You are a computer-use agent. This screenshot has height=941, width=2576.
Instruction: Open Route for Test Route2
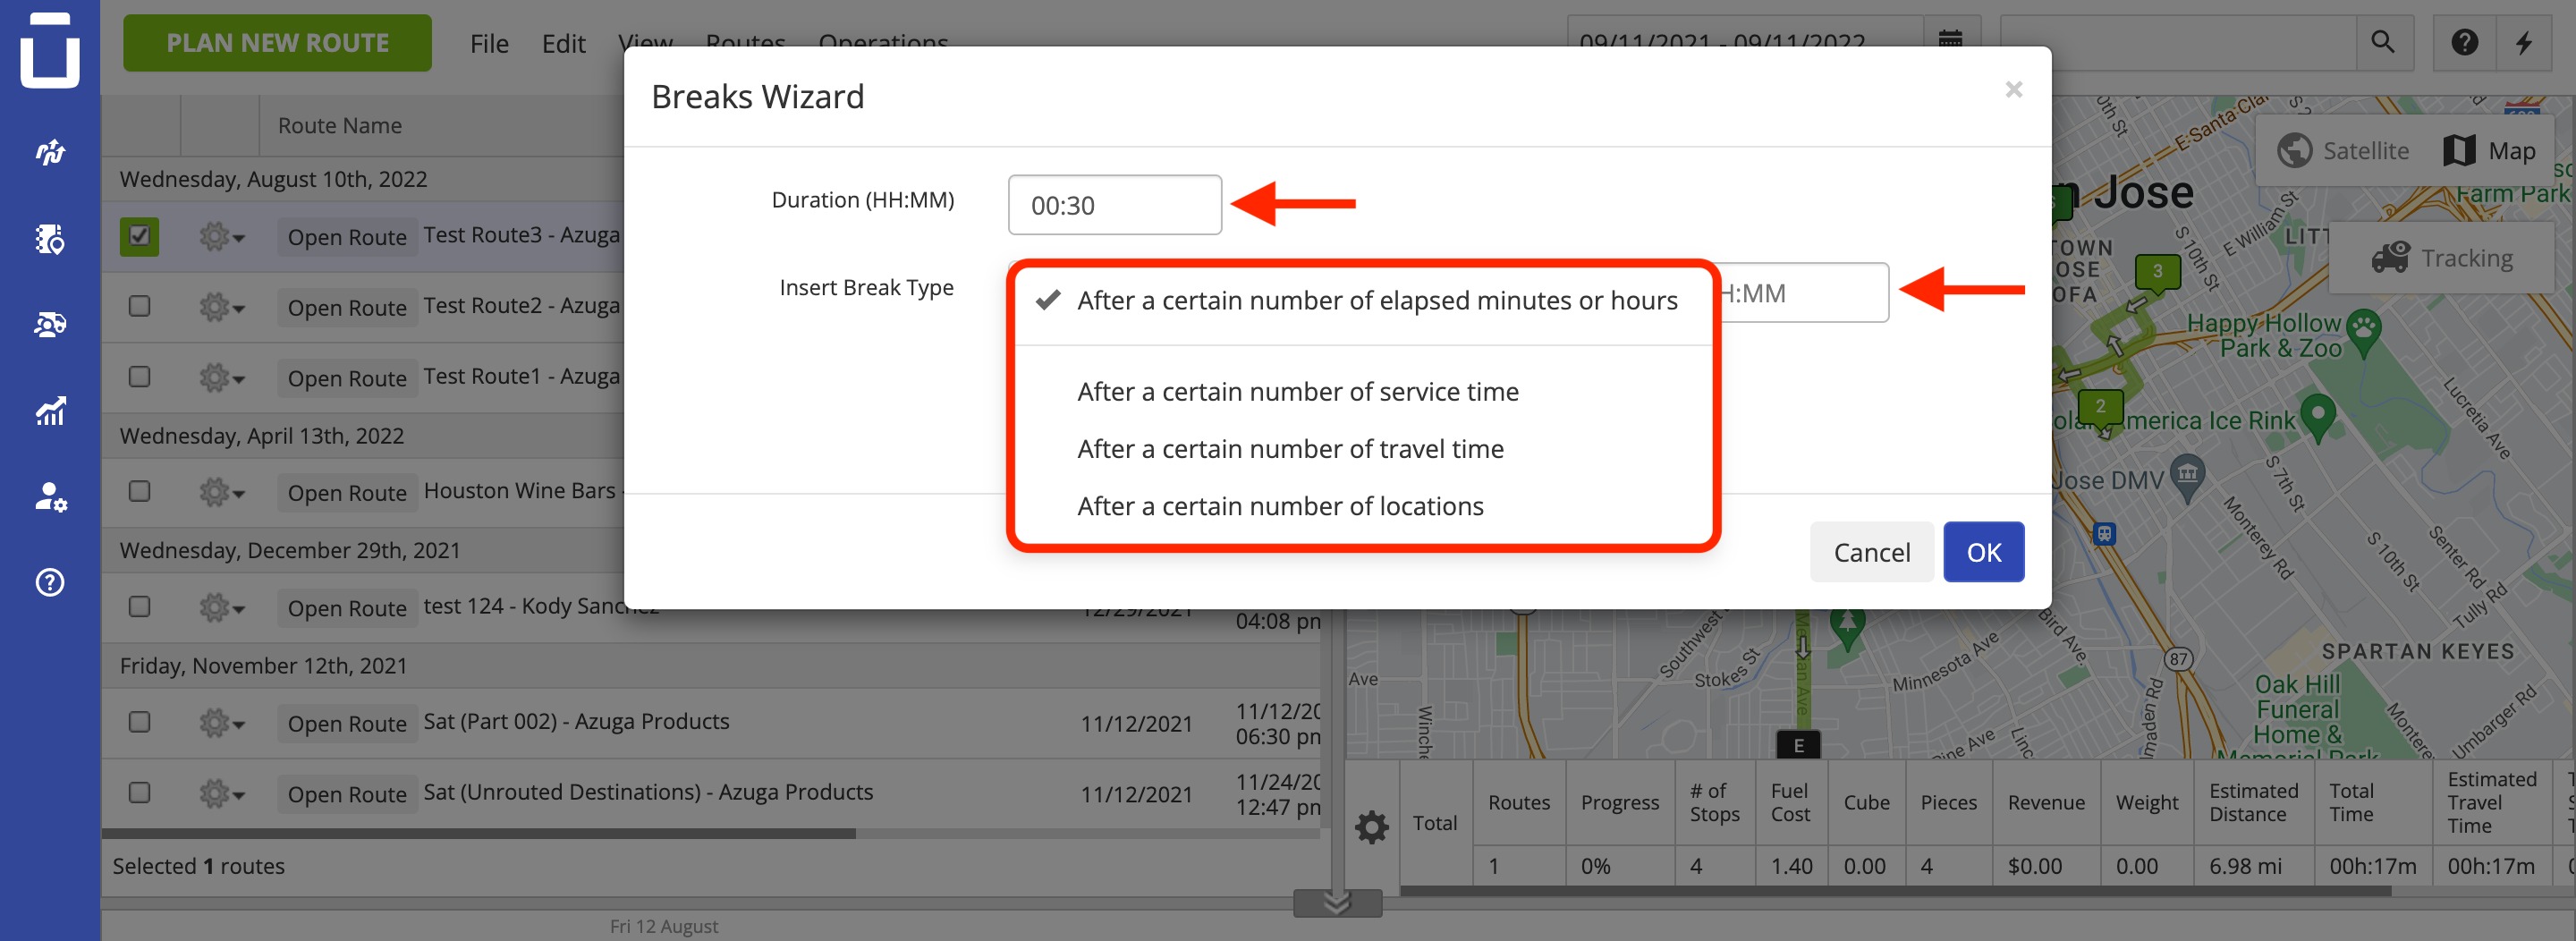347,307
